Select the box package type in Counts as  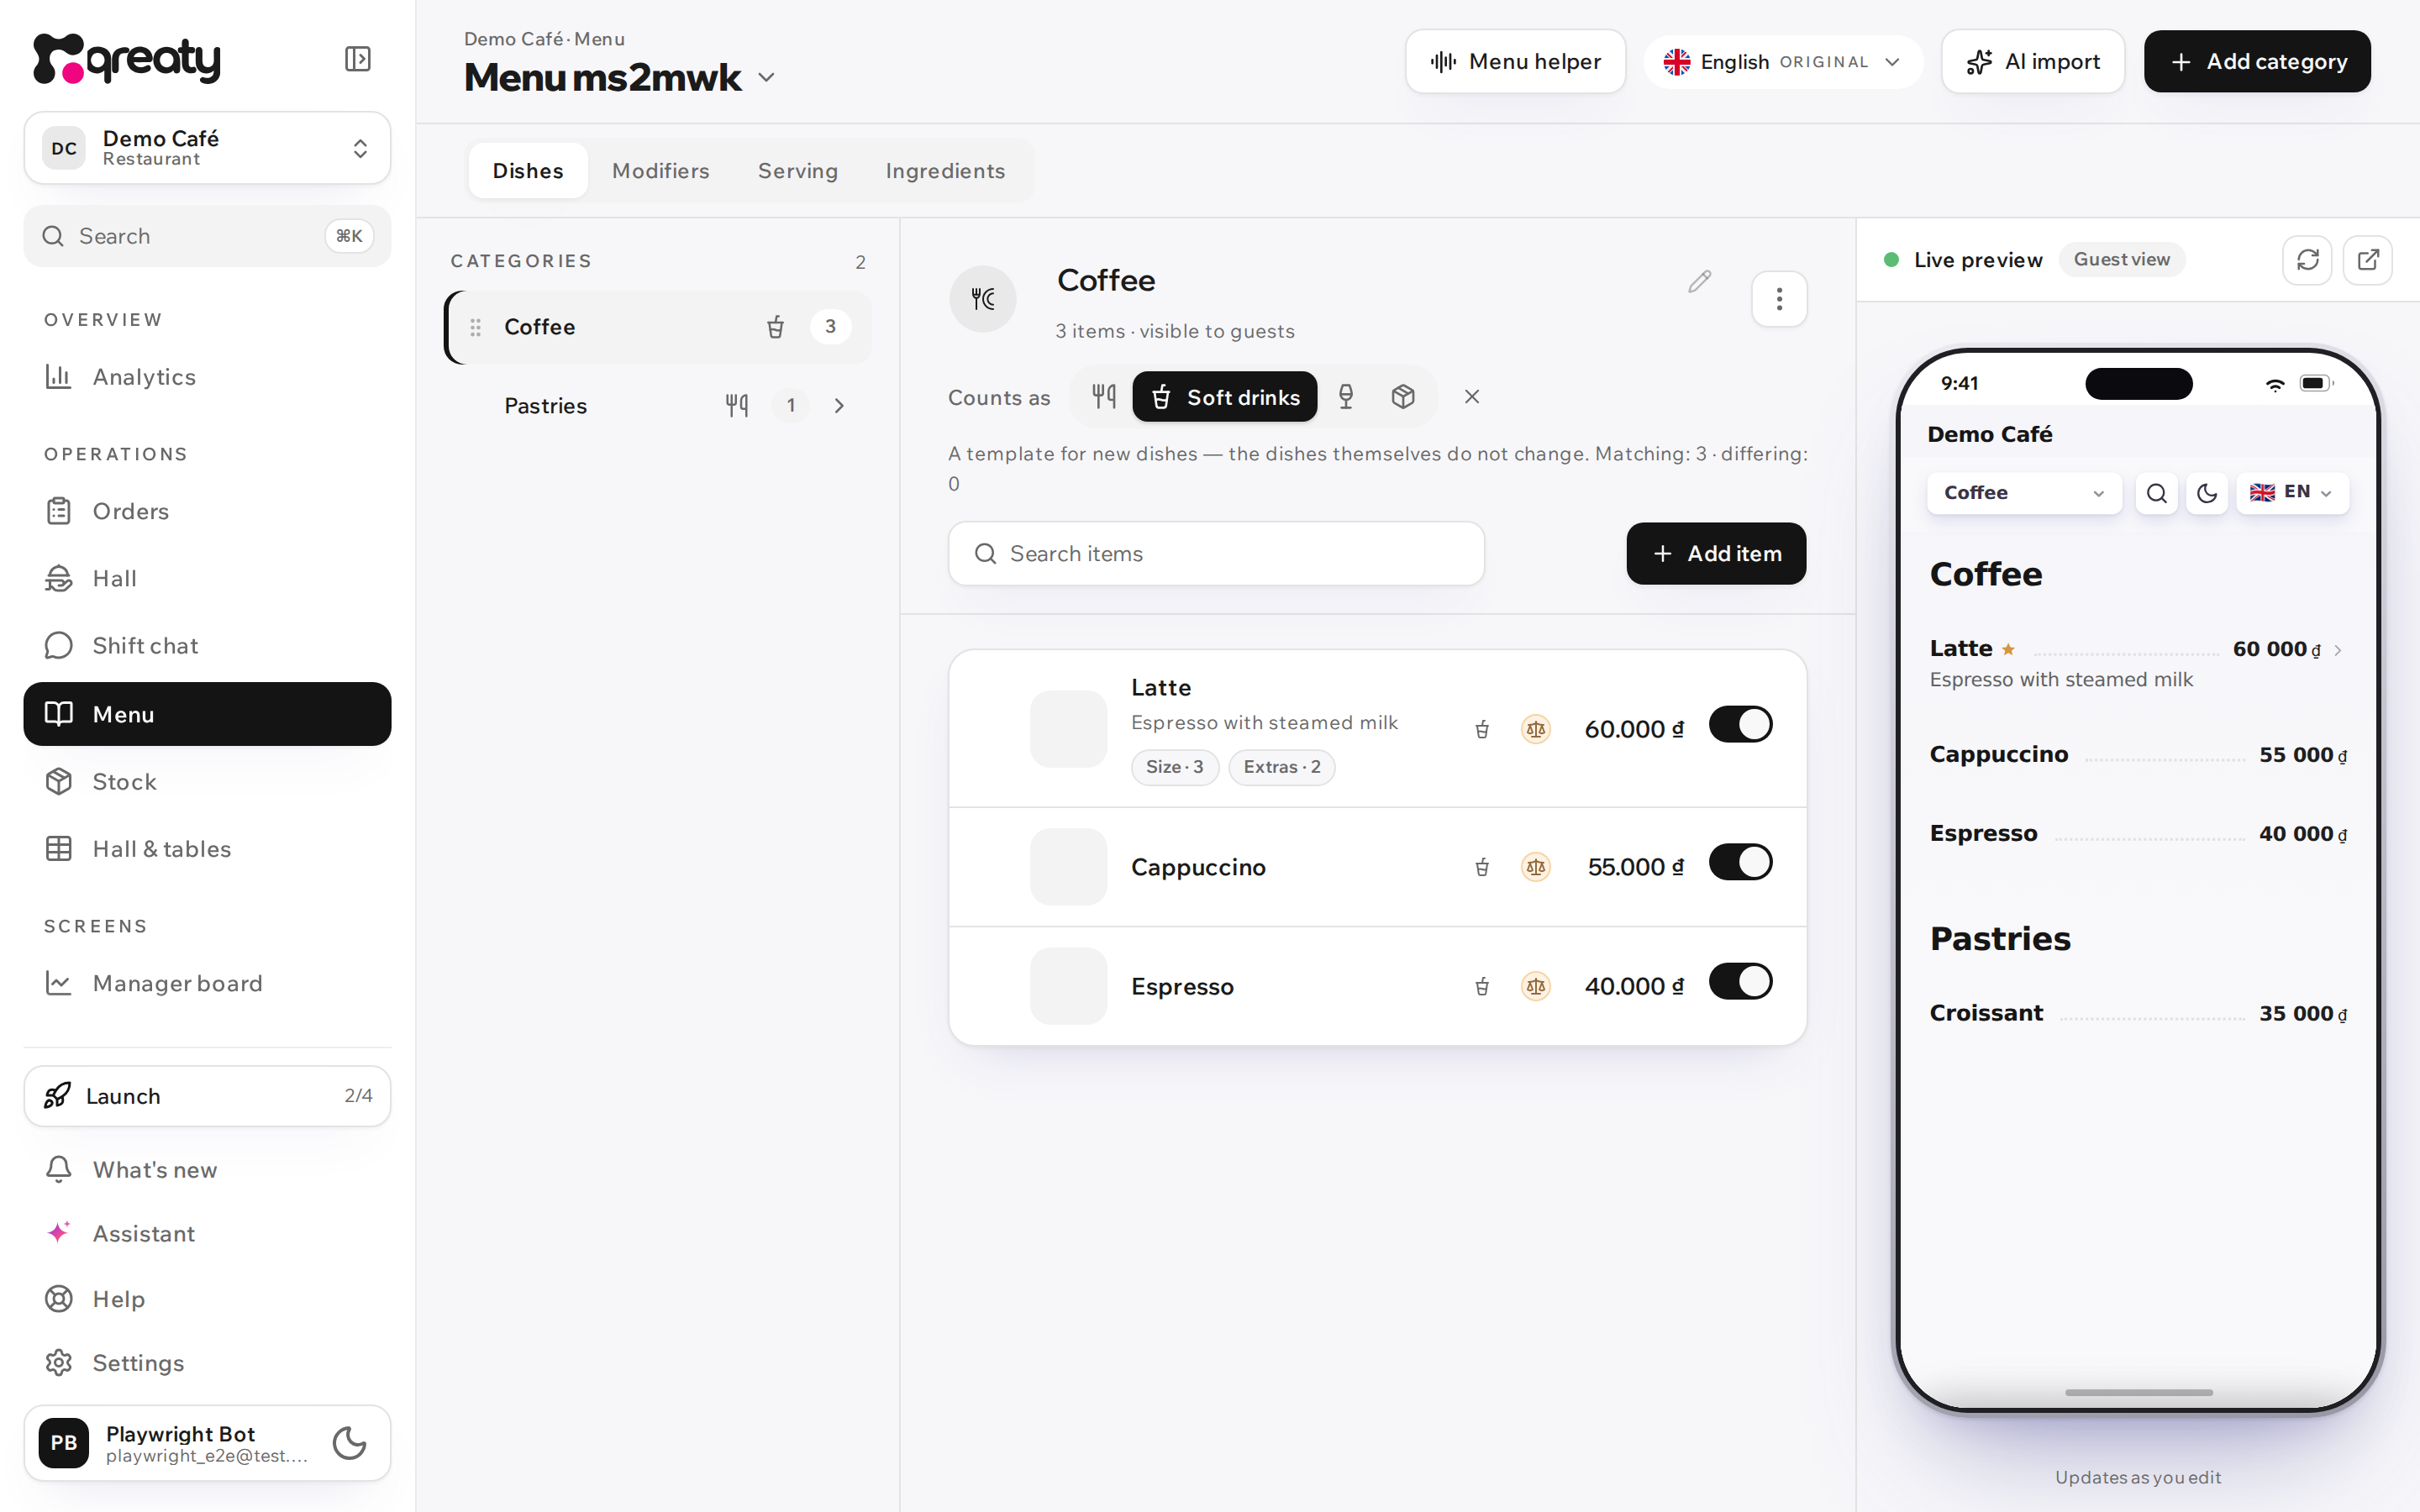1403,397
